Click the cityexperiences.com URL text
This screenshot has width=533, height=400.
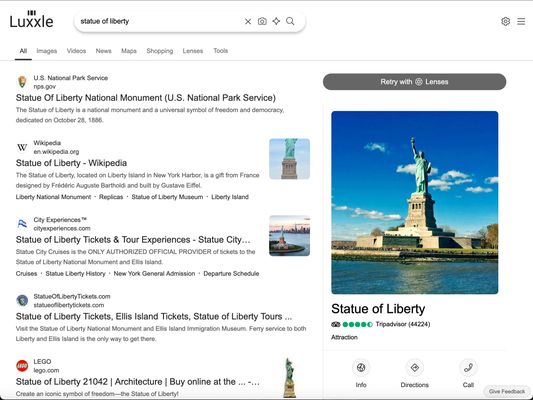pos(62,228)
